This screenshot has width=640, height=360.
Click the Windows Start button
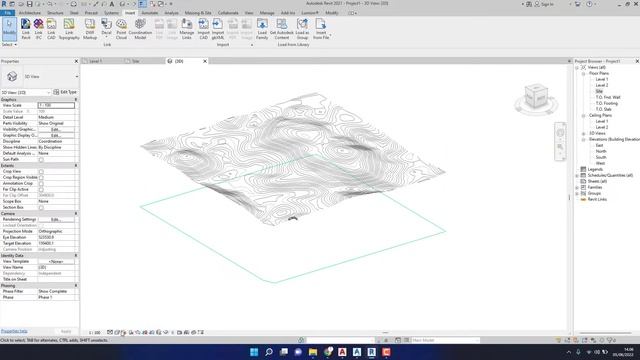click(254, 352)
